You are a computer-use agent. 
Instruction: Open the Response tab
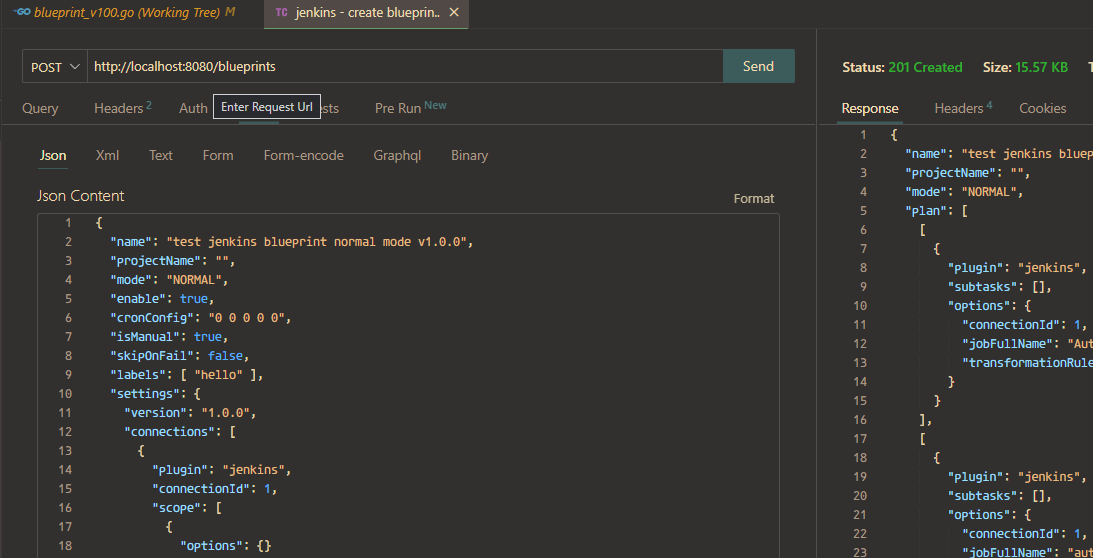click(870, 108)
